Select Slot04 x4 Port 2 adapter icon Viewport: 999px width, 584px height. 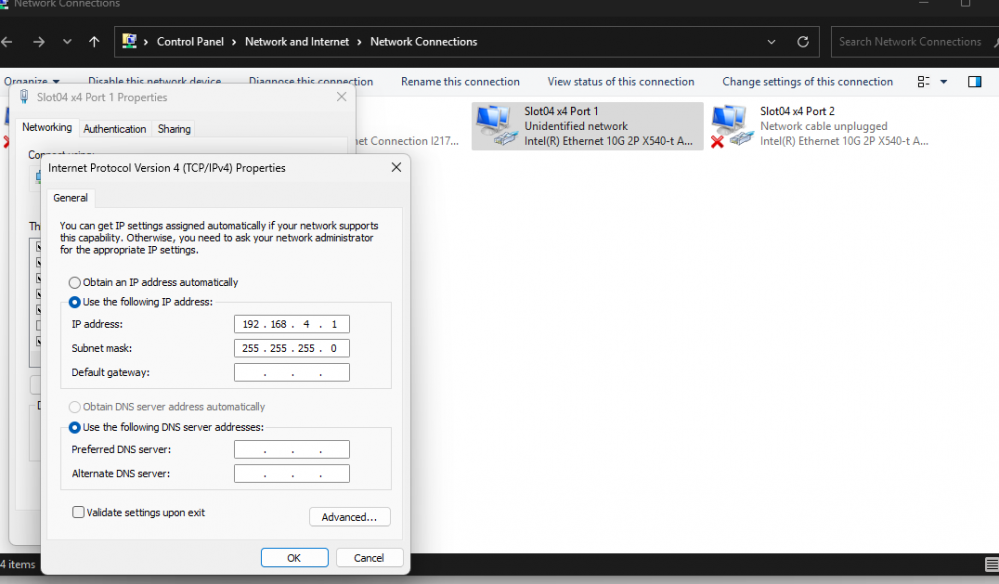(x=731, y=125)
